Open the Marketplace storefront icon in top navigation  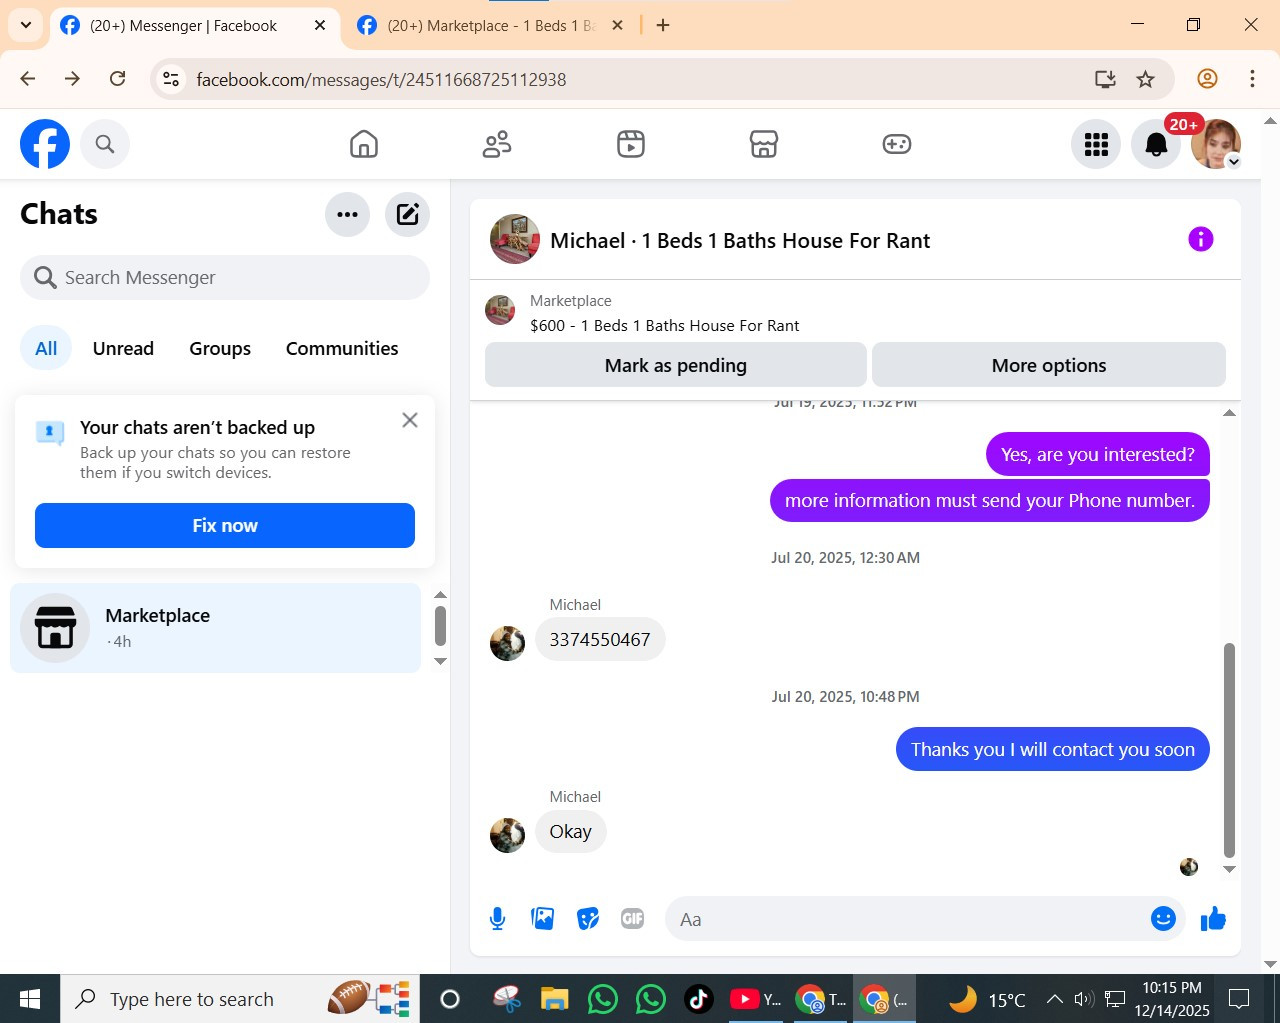[x=764, y=144]
